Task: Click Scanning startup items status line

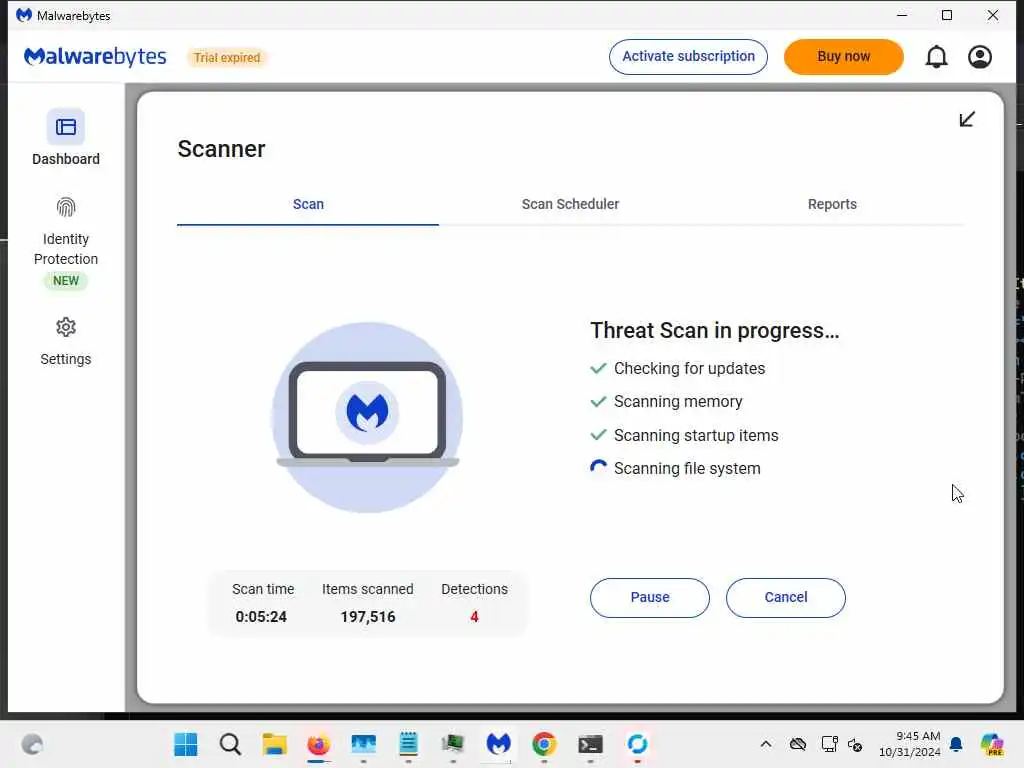Action: click(x=684, y=436)
